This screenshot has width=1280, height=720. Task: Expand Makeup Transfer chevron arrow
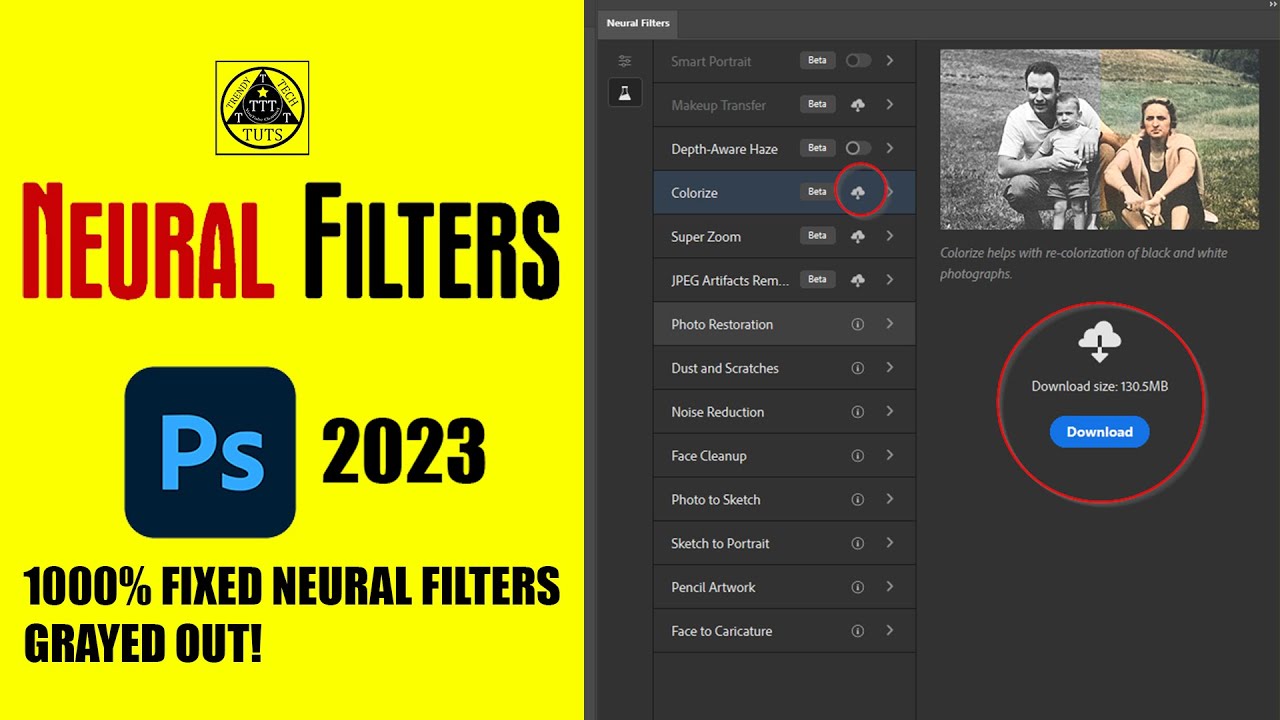(x=889, y=105)
